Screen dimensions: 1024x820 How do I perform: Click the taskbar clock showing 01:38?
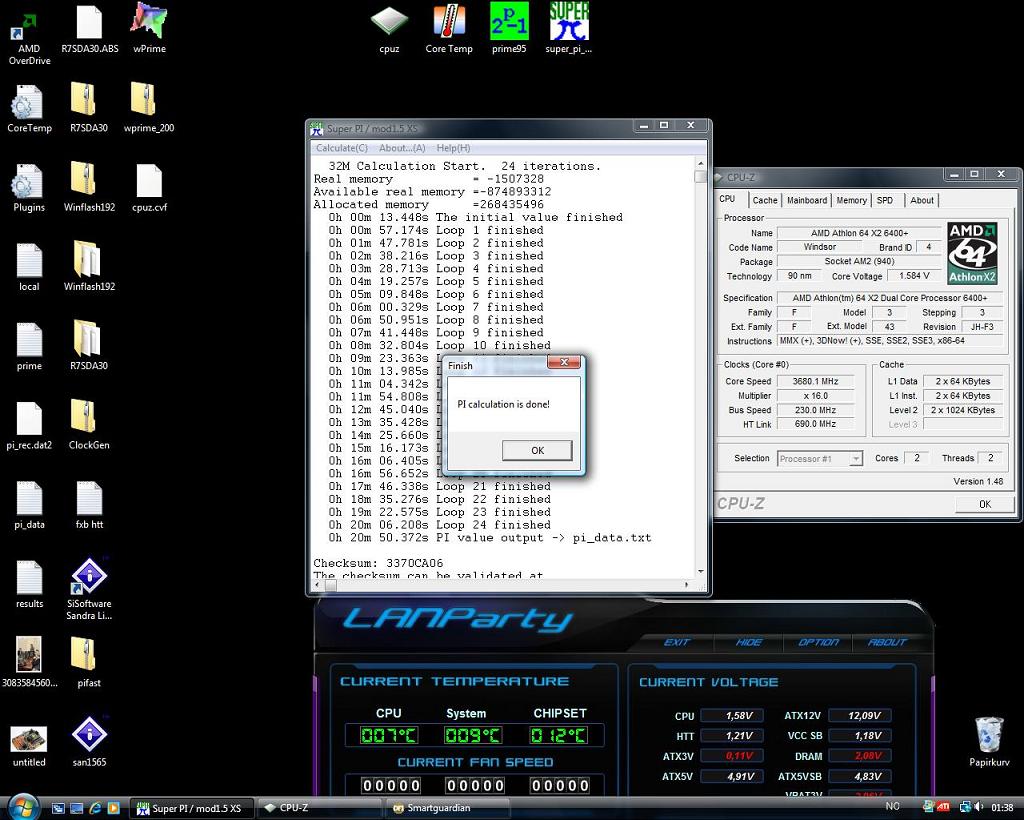(x=1002, y=808)
